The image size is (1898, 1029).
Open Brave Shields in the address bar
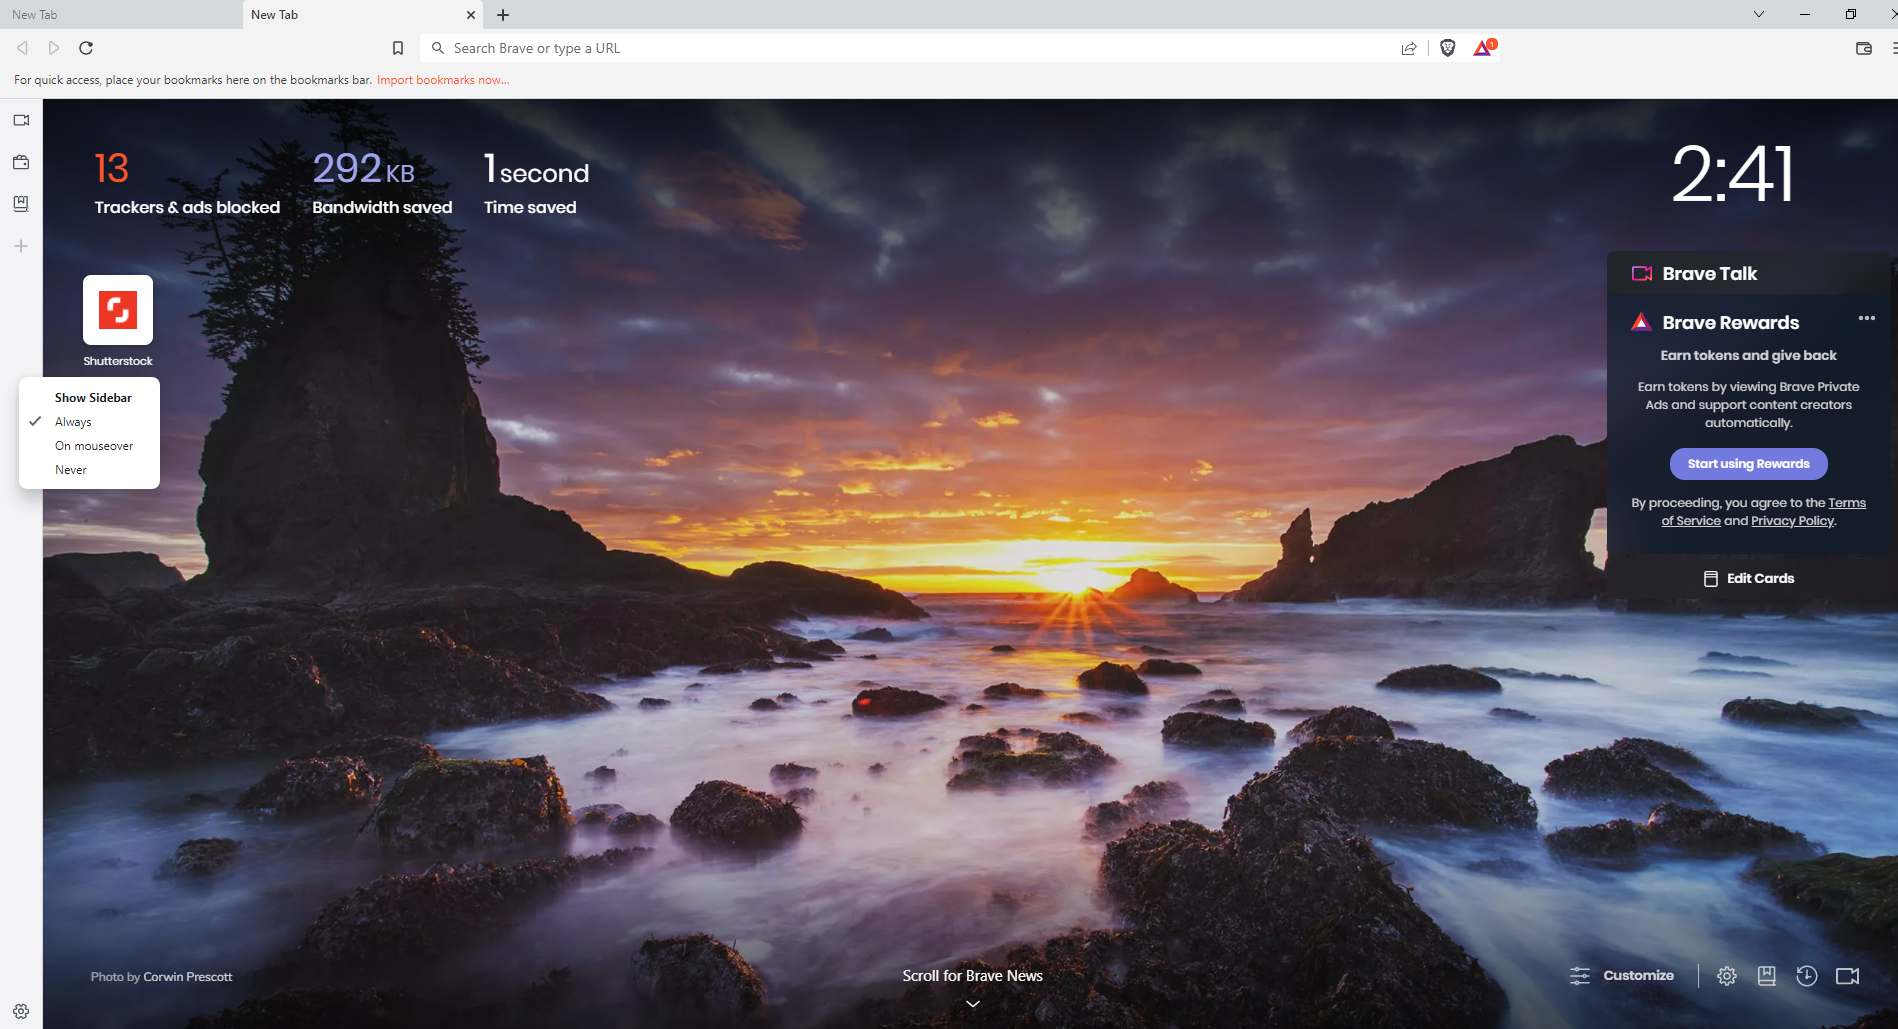coord(1448,47)
